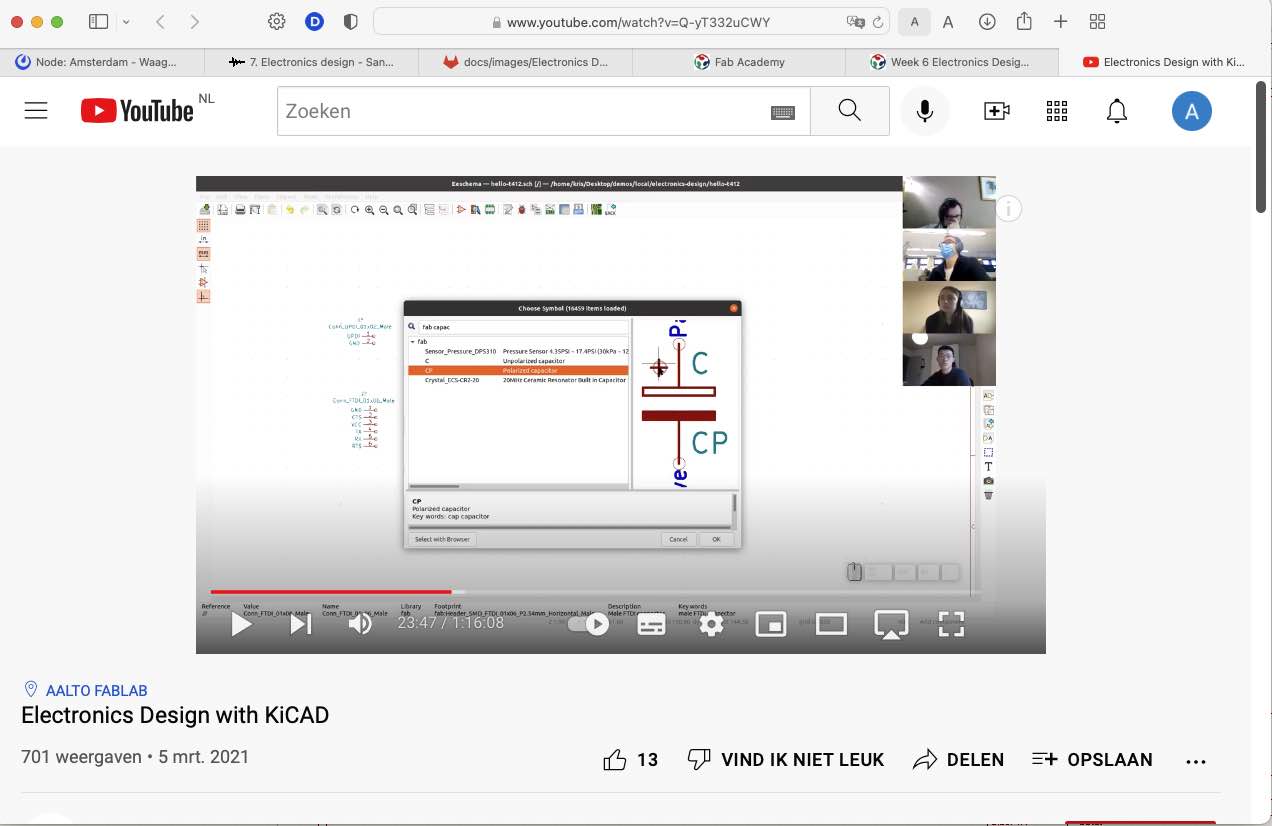Click OPSLAAN to save video
The image size is (1272, 826).
tap(1092, 760)
